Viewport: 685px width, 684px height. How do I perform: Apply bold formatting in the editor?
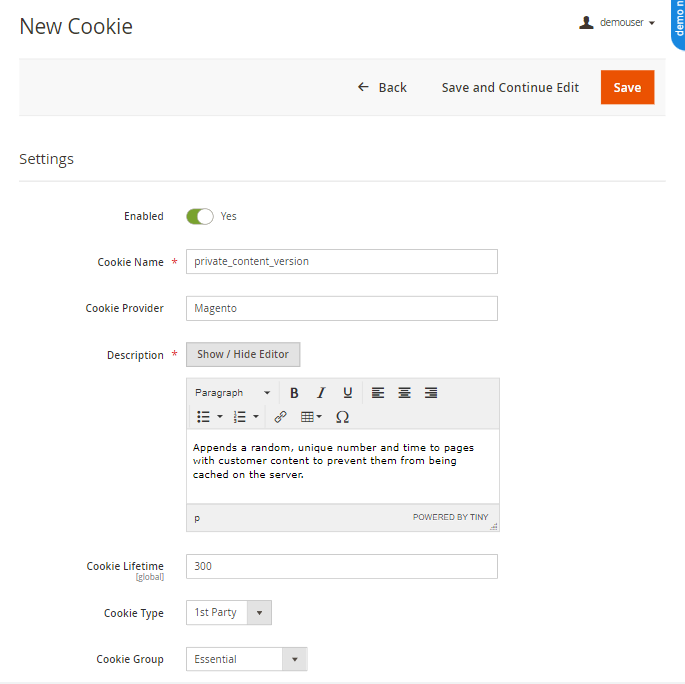(294, 393)
